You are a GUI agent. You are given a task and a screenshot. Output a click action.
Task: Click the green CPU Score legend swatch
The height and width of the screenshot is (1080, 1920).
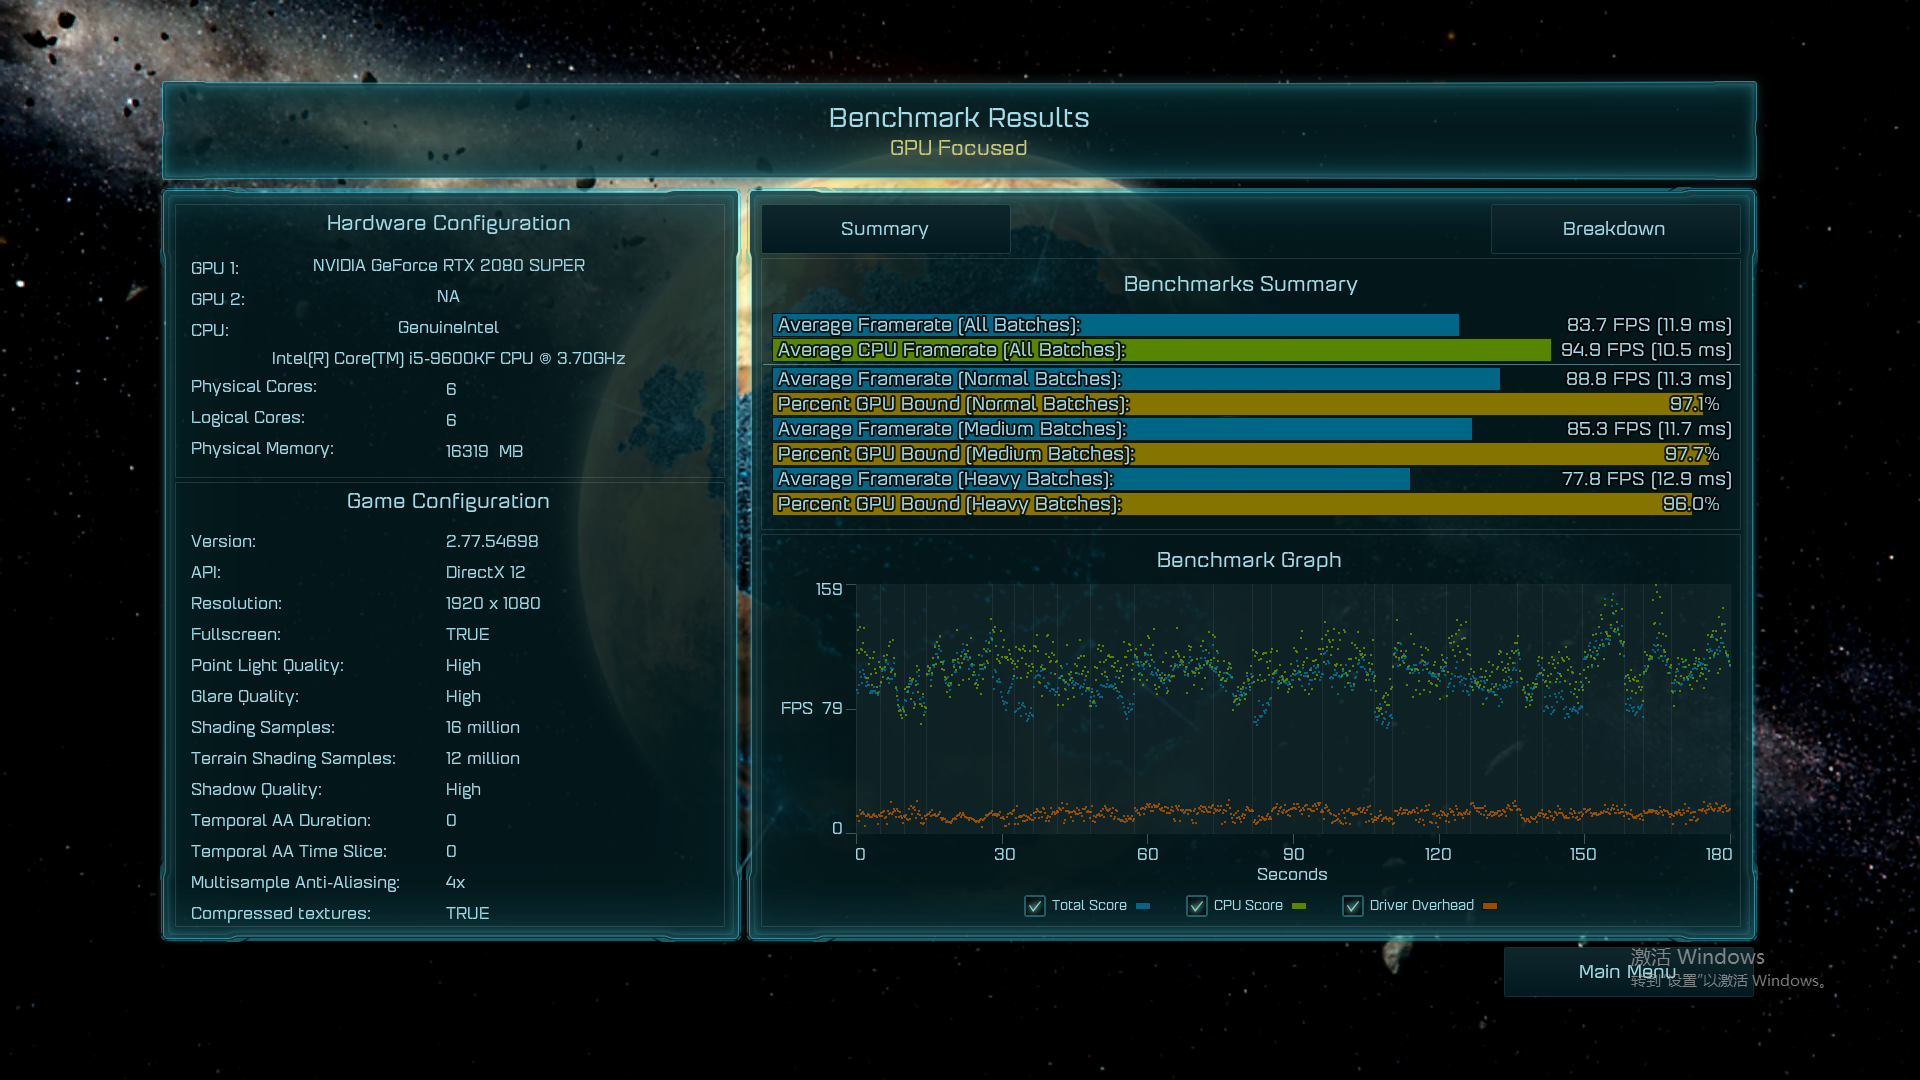pos(1299,906)
